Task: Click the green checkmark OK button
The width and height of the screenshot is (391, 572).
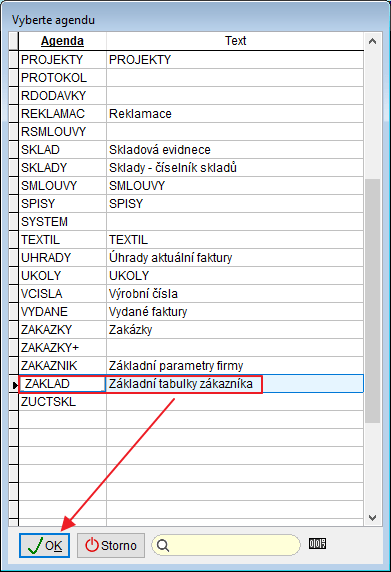Action: [44, 545]
